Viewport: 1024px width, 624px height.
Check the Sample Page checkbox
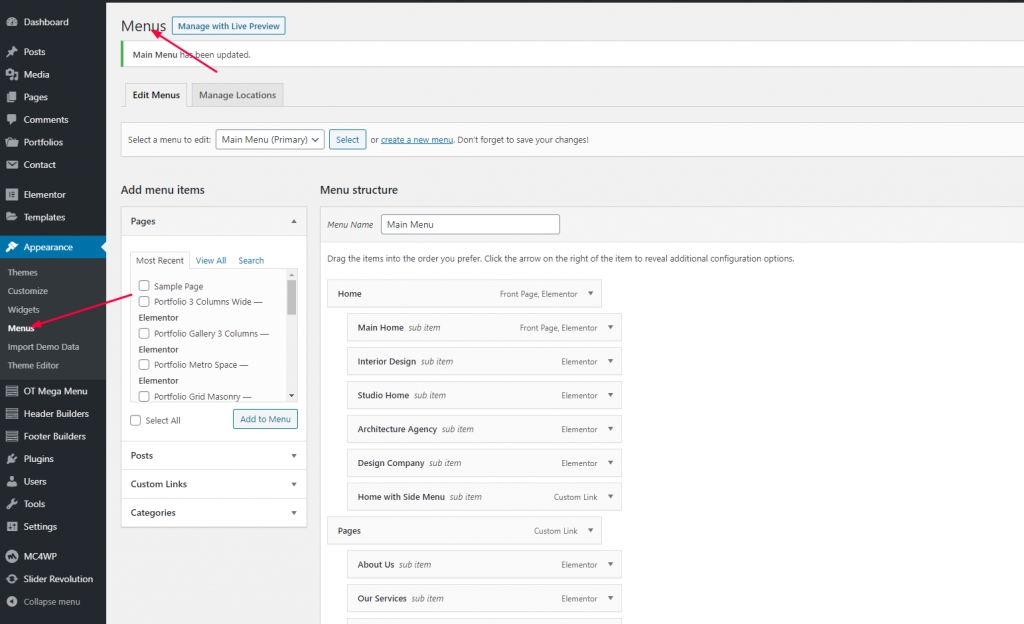[x=144, y=286]
